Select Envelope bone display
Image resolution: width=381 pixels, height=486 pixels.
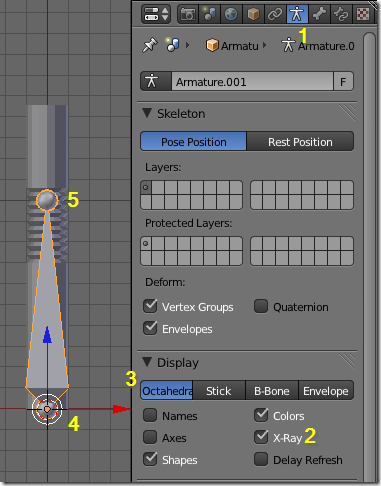tap(326, 391)
